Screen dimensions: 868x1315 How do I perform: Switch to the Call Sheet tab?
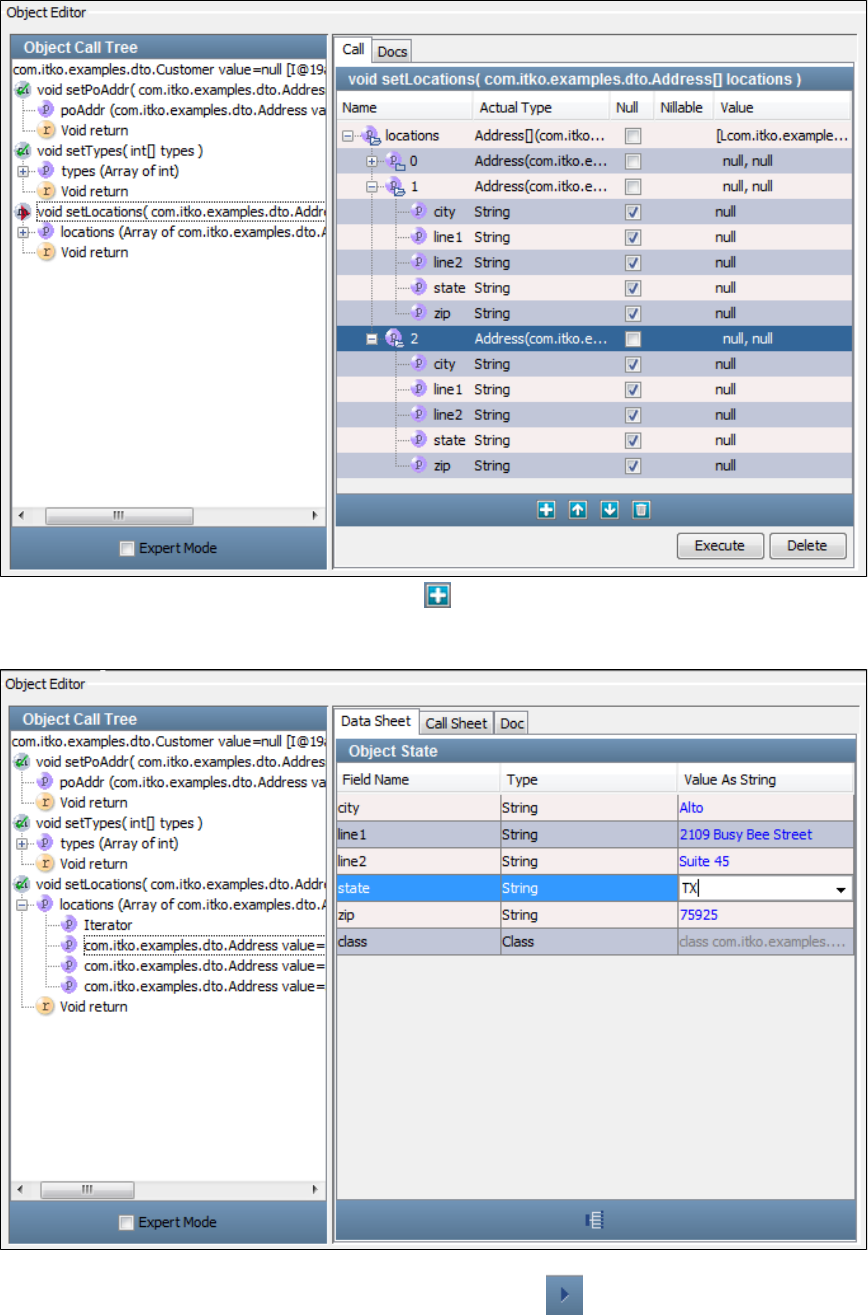(x=456, y=723)
